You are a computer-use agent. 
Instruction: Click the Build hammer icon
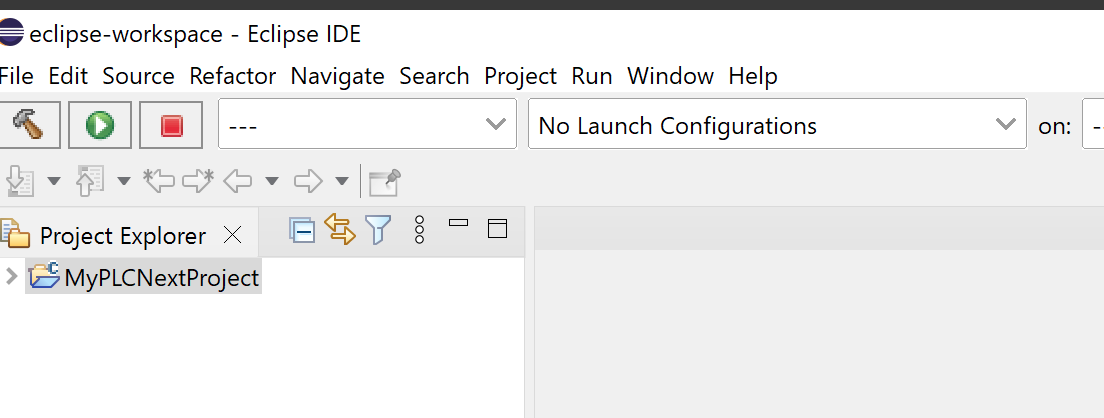30,125
